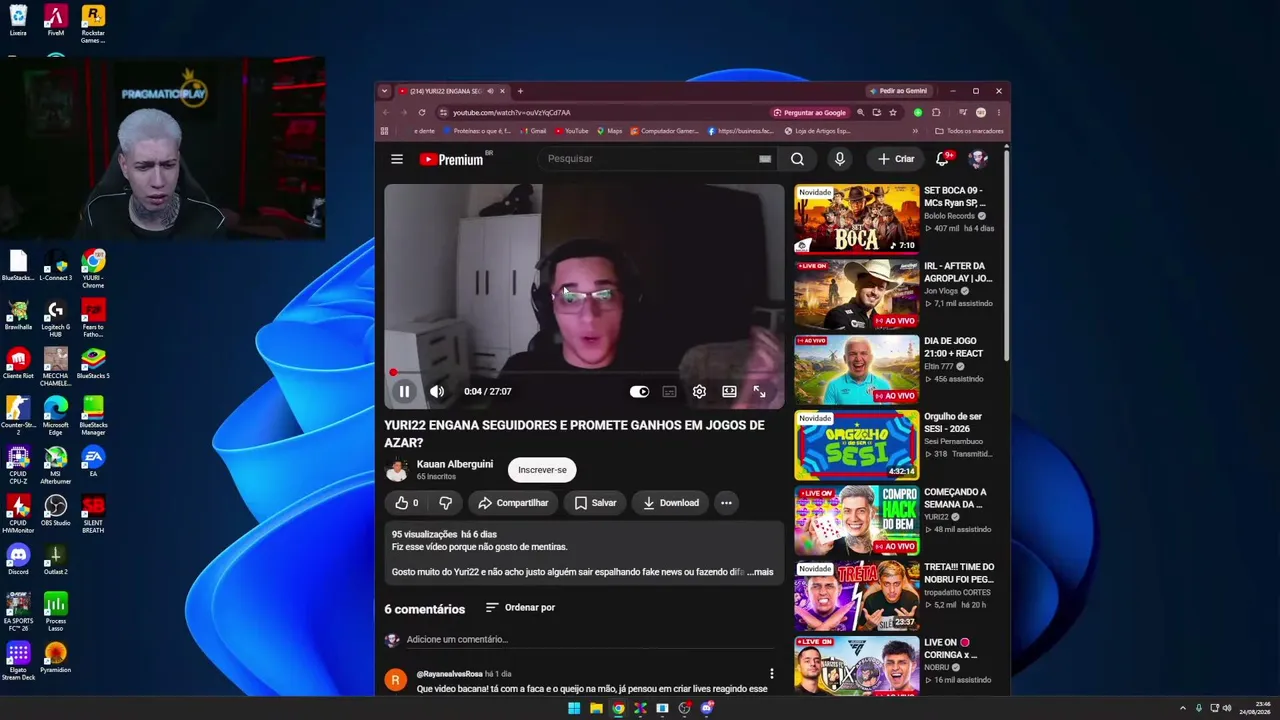Start voice search with the microphone

coord(840,159)
